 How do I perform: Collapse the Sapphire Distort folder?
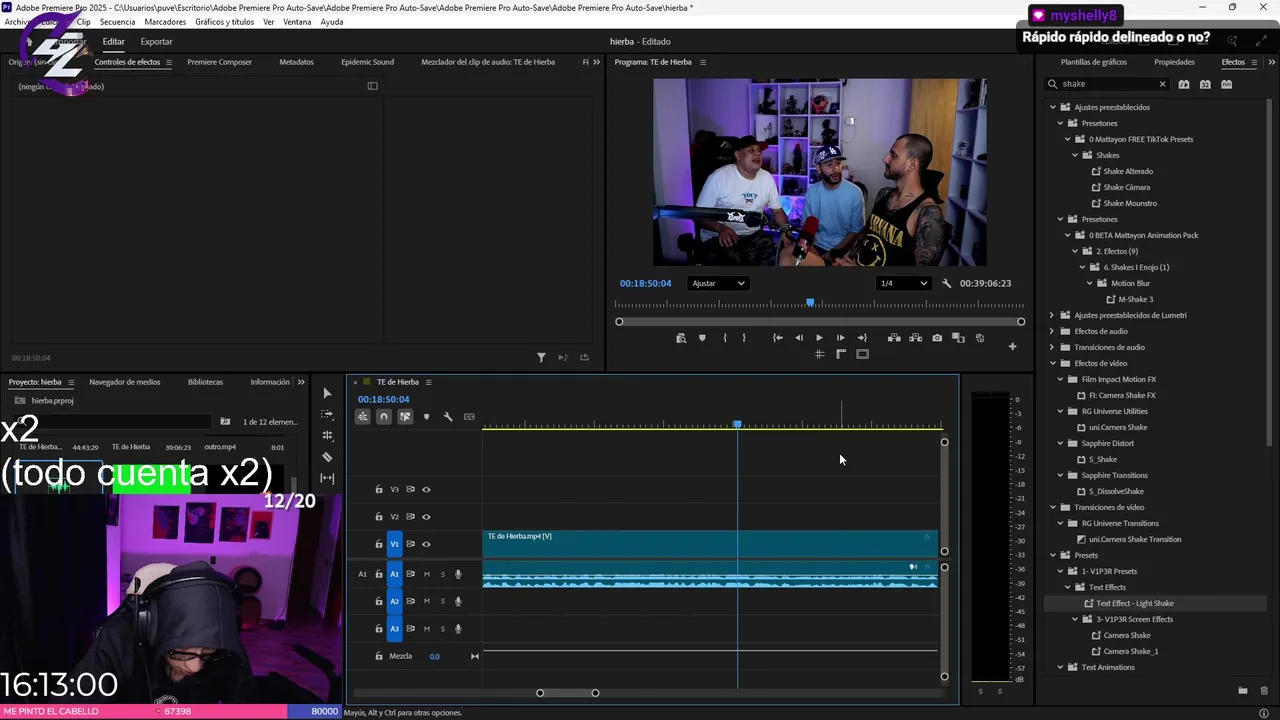(x=1060, y=443)
